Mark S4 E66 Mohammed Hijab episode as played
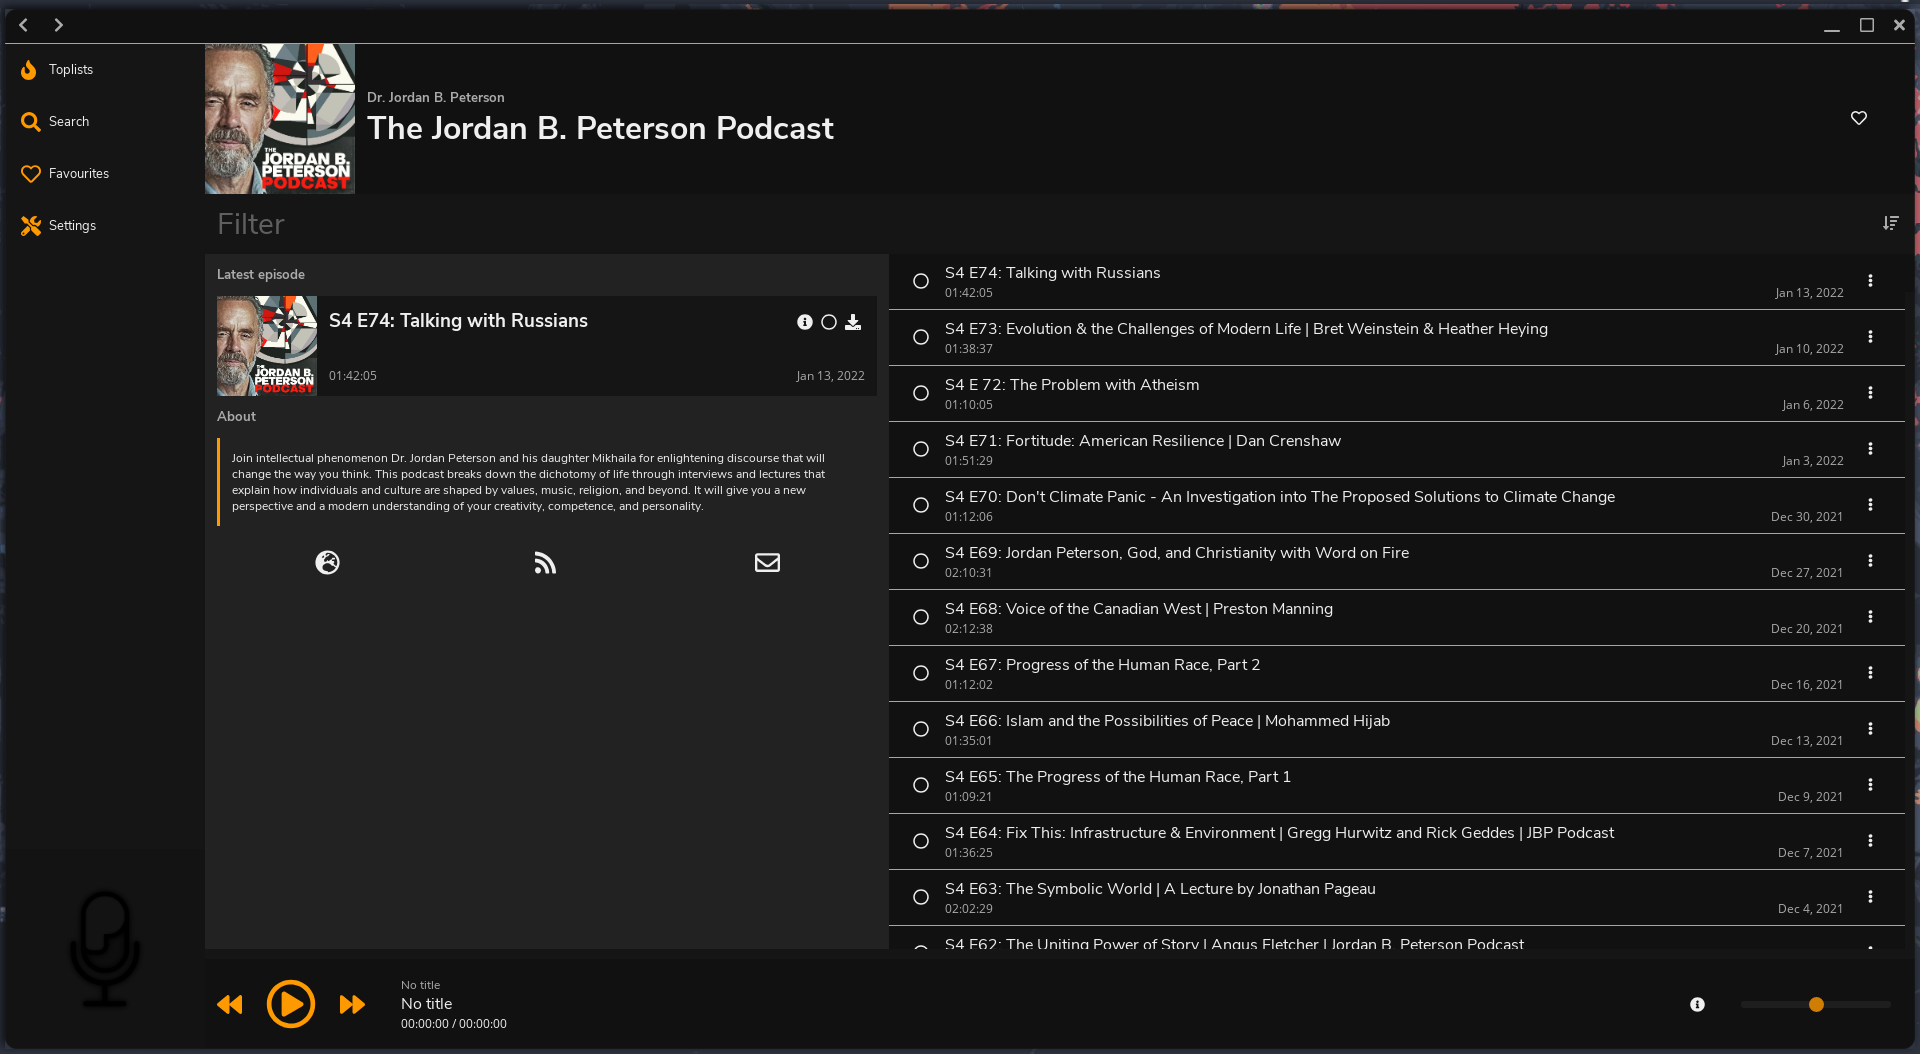The image size is (1920, 1054). click(x=921, y=730)
